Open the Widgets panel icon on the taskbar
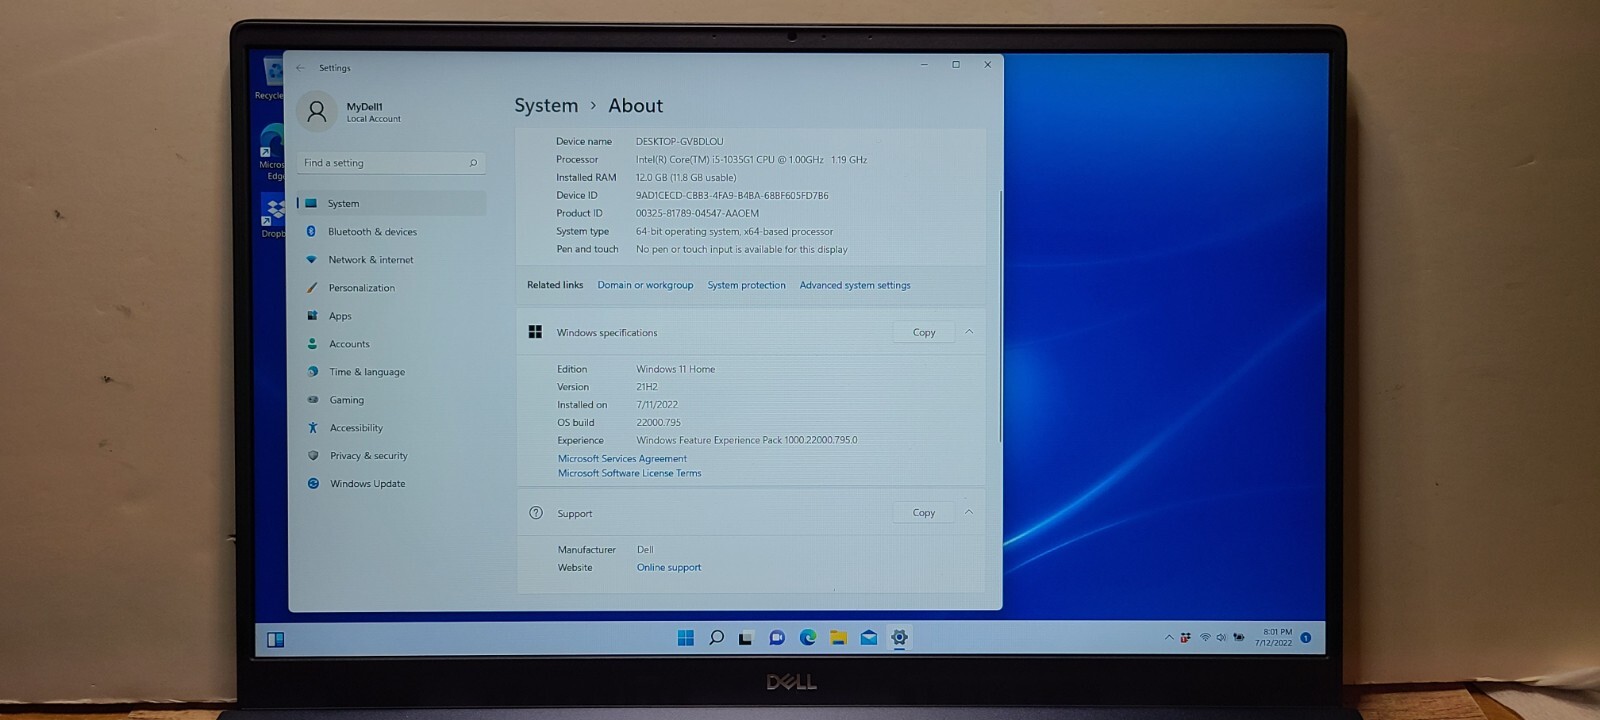 tap(276, 640)
